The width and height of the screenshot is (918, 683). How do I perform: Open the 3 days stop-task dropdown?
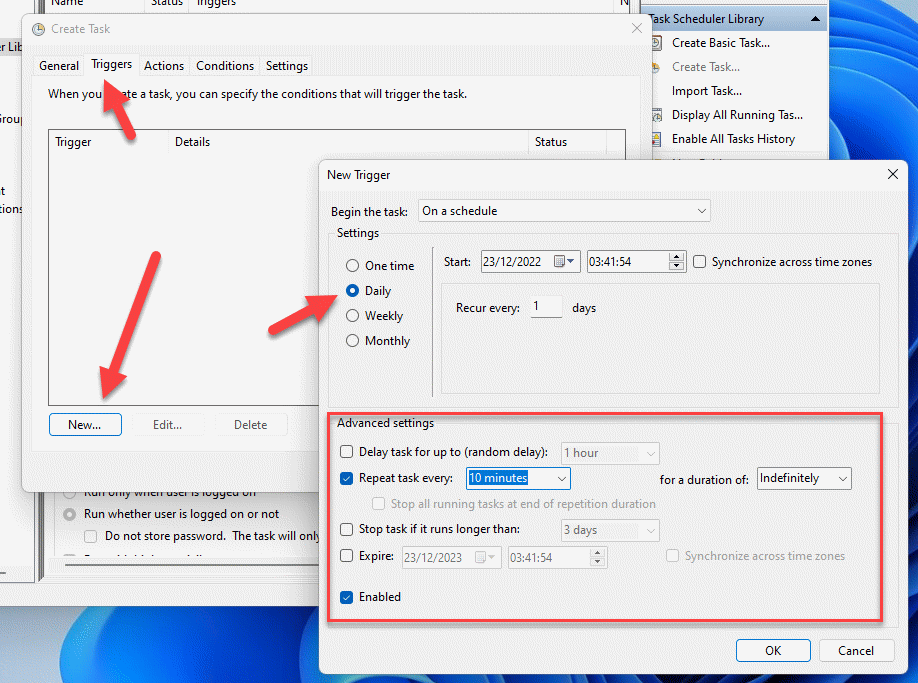610,530
